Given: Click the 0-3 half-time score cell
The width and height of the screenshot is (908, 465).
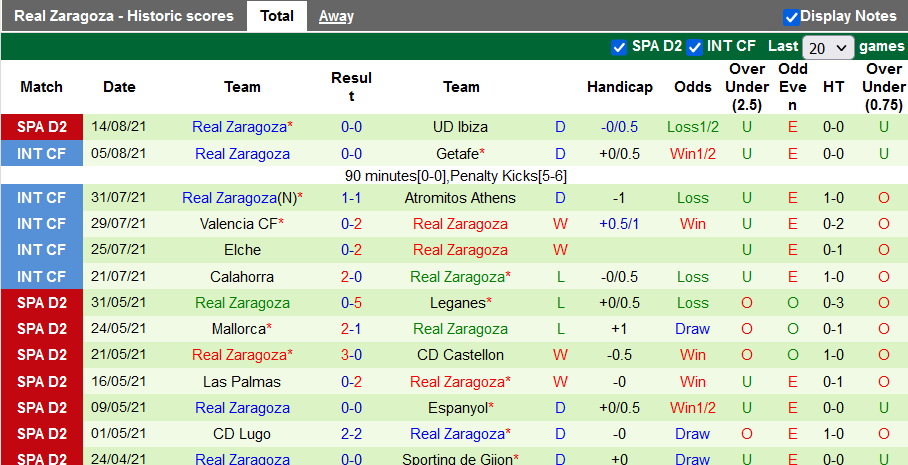Looking at the screenshot, I should [x=833, y=303].
